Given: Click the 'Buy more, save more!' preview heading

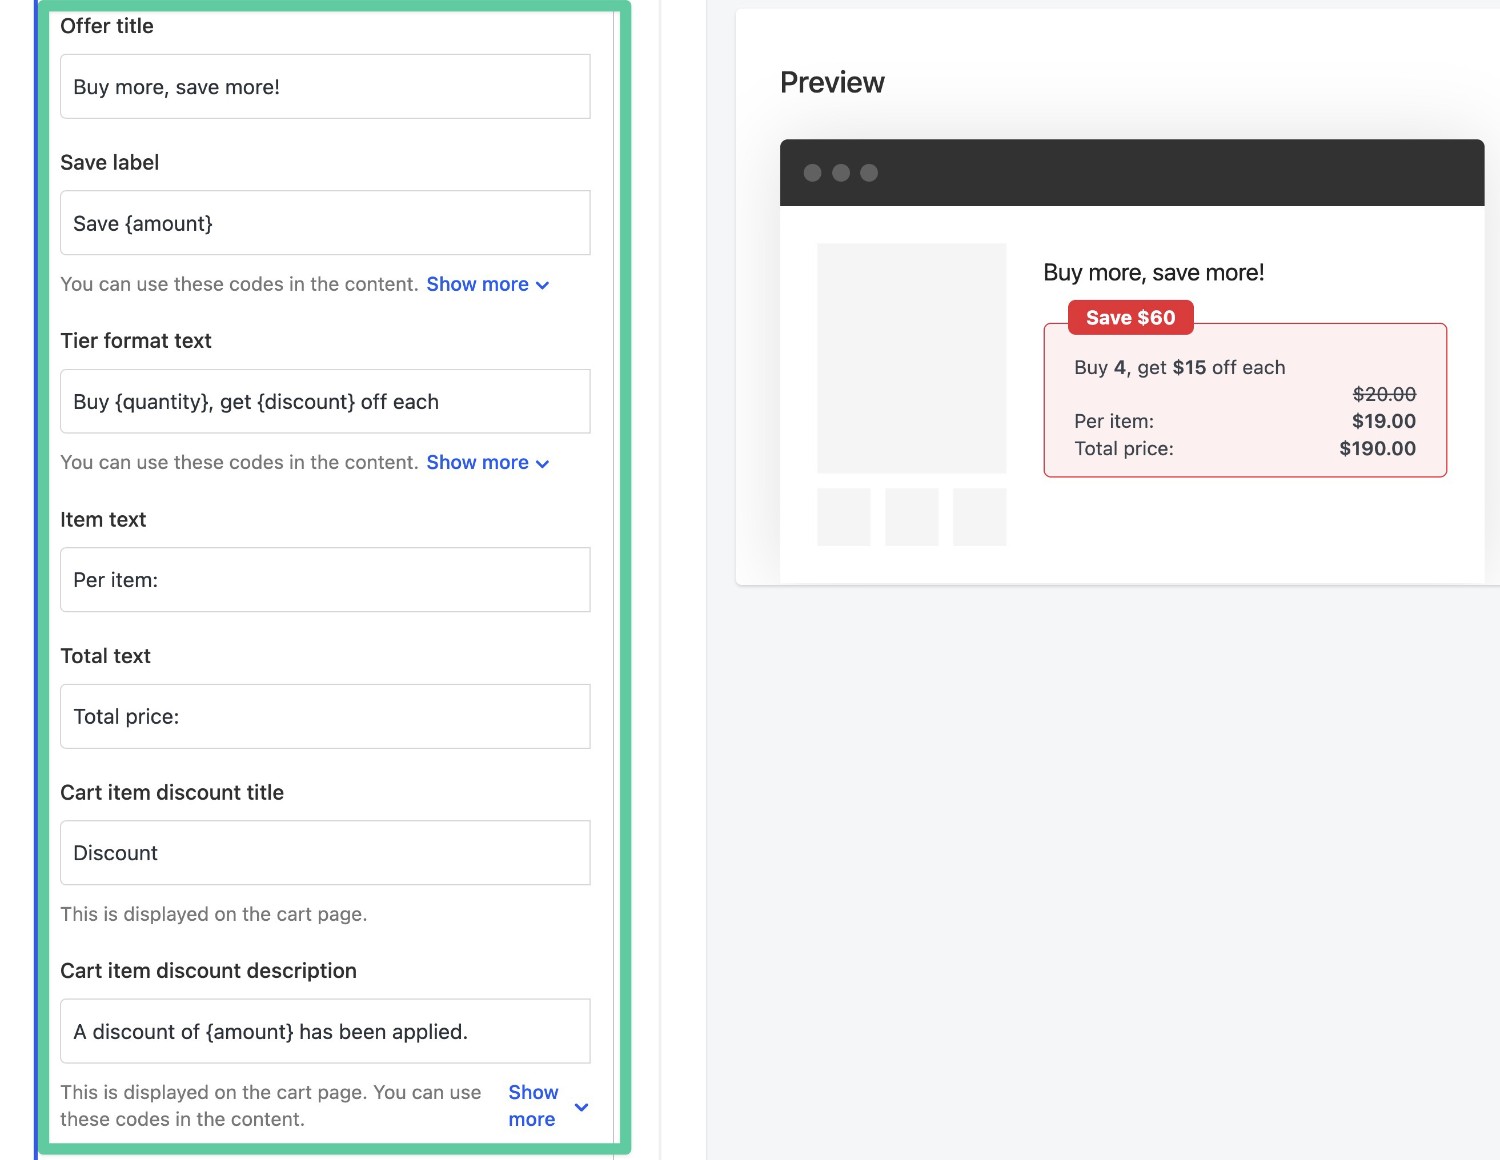Looking at the screenshot, I should (1154, 273).
